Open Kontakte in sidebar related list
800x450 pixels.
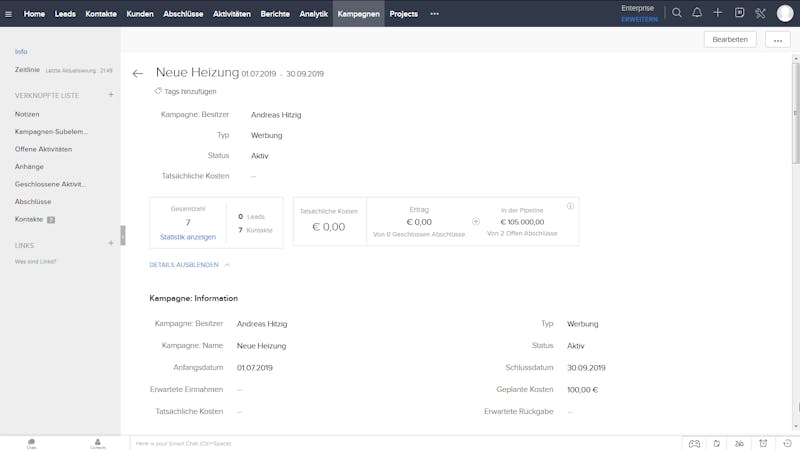click(x=29, y=219)
